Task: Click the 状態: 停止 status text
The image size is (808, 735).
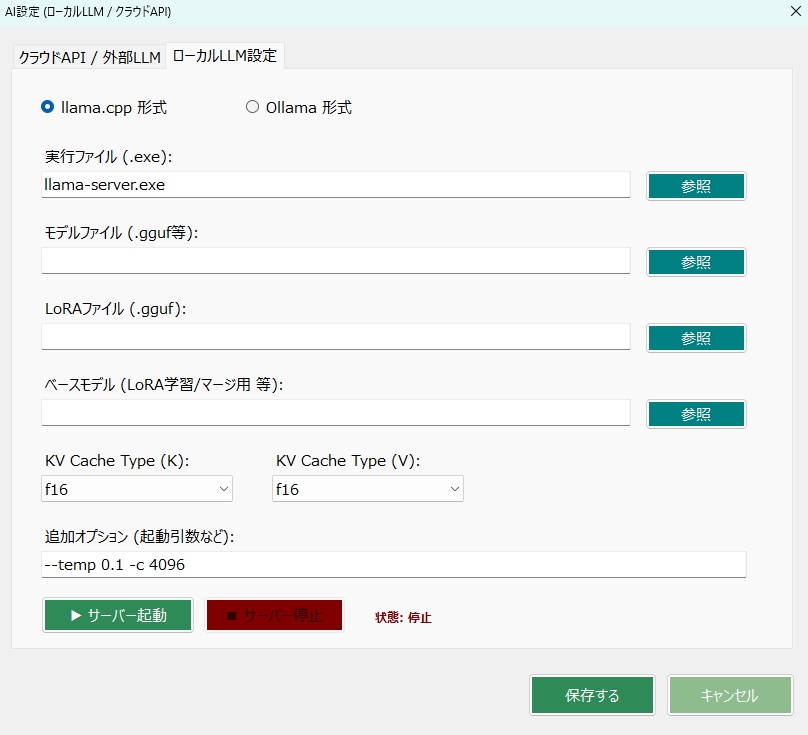Action: click(x=403, y=617)
